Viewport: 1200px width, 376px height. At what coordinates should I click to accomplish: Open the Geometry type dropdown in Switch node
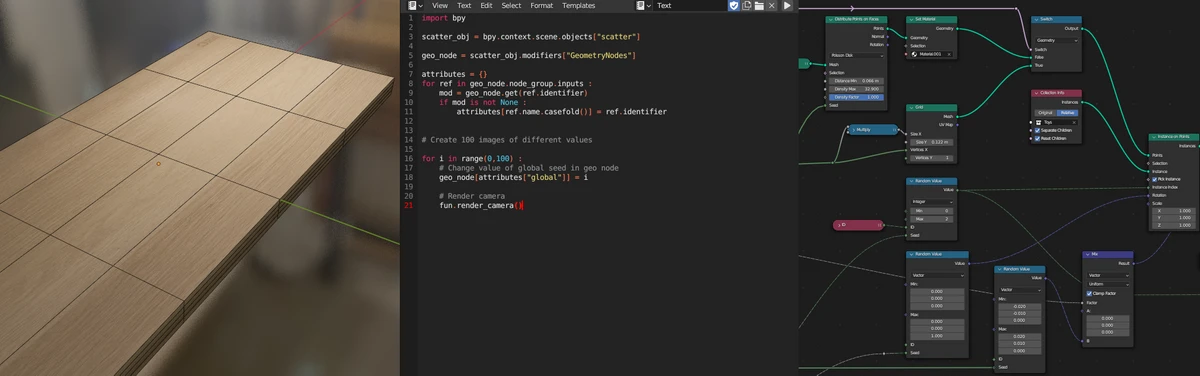[1058, 40]
